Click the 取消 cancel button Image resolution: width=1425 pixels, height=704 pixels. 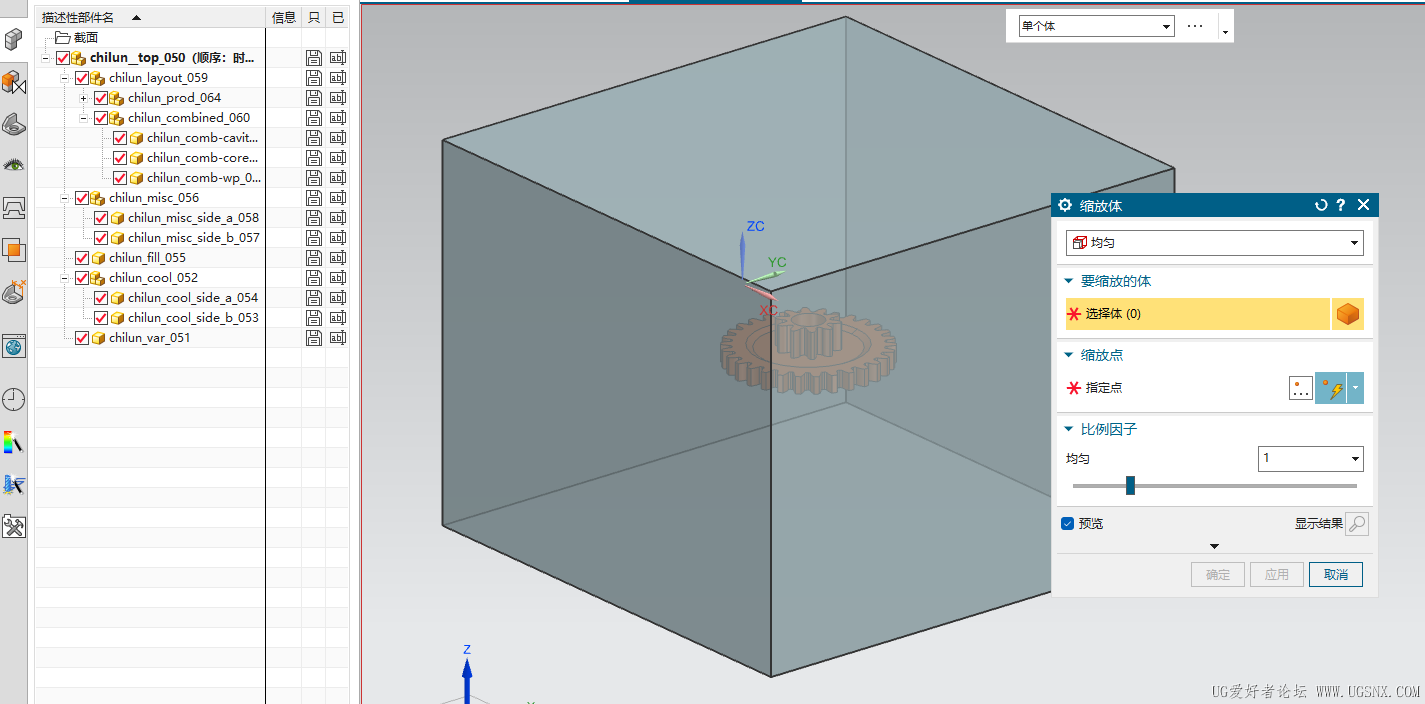(x=1336, y=575)
